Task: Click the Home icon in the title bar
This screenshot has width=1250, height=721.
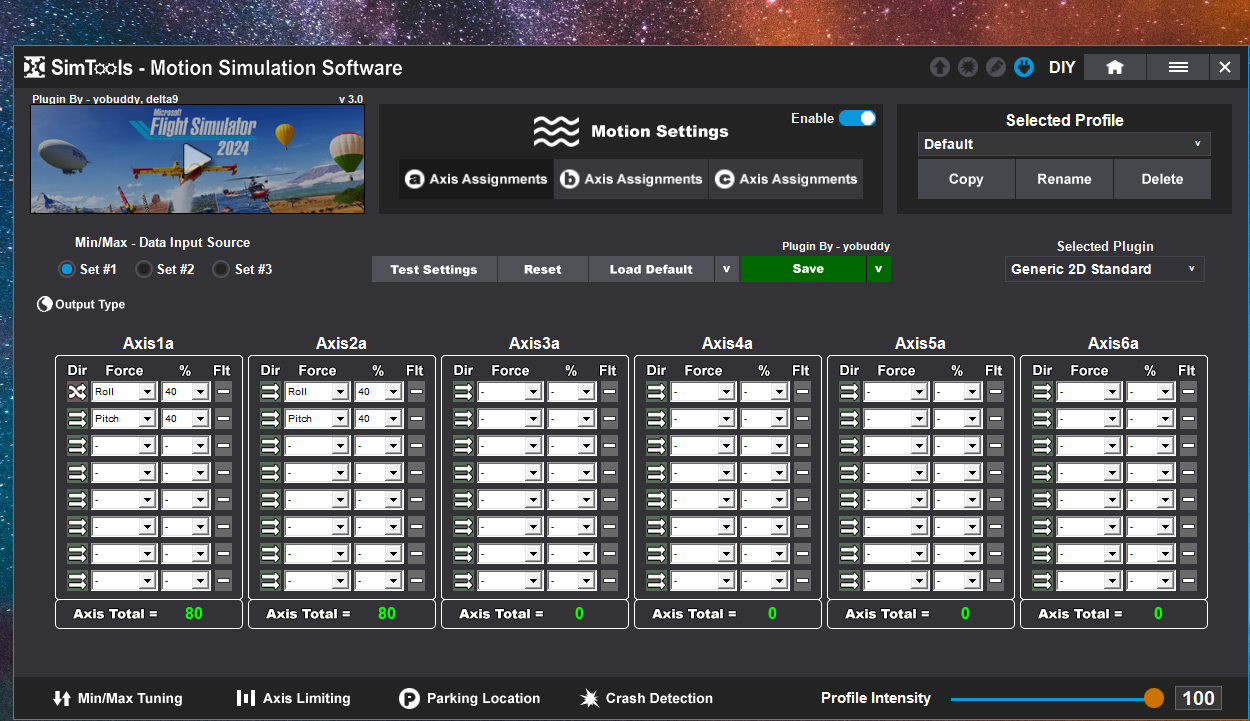Action: pyautogui.click(x=1114, y=66)
